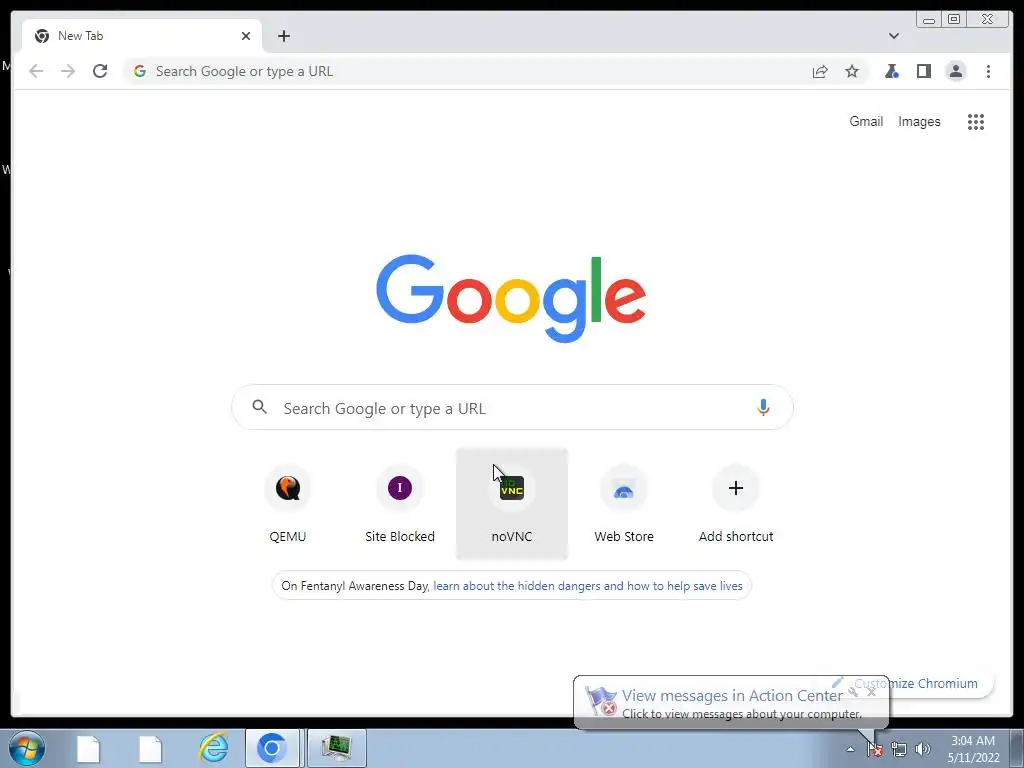Open the volume speaker tray icon
The height and width of the screenshot is (768, 1024).
923,749
